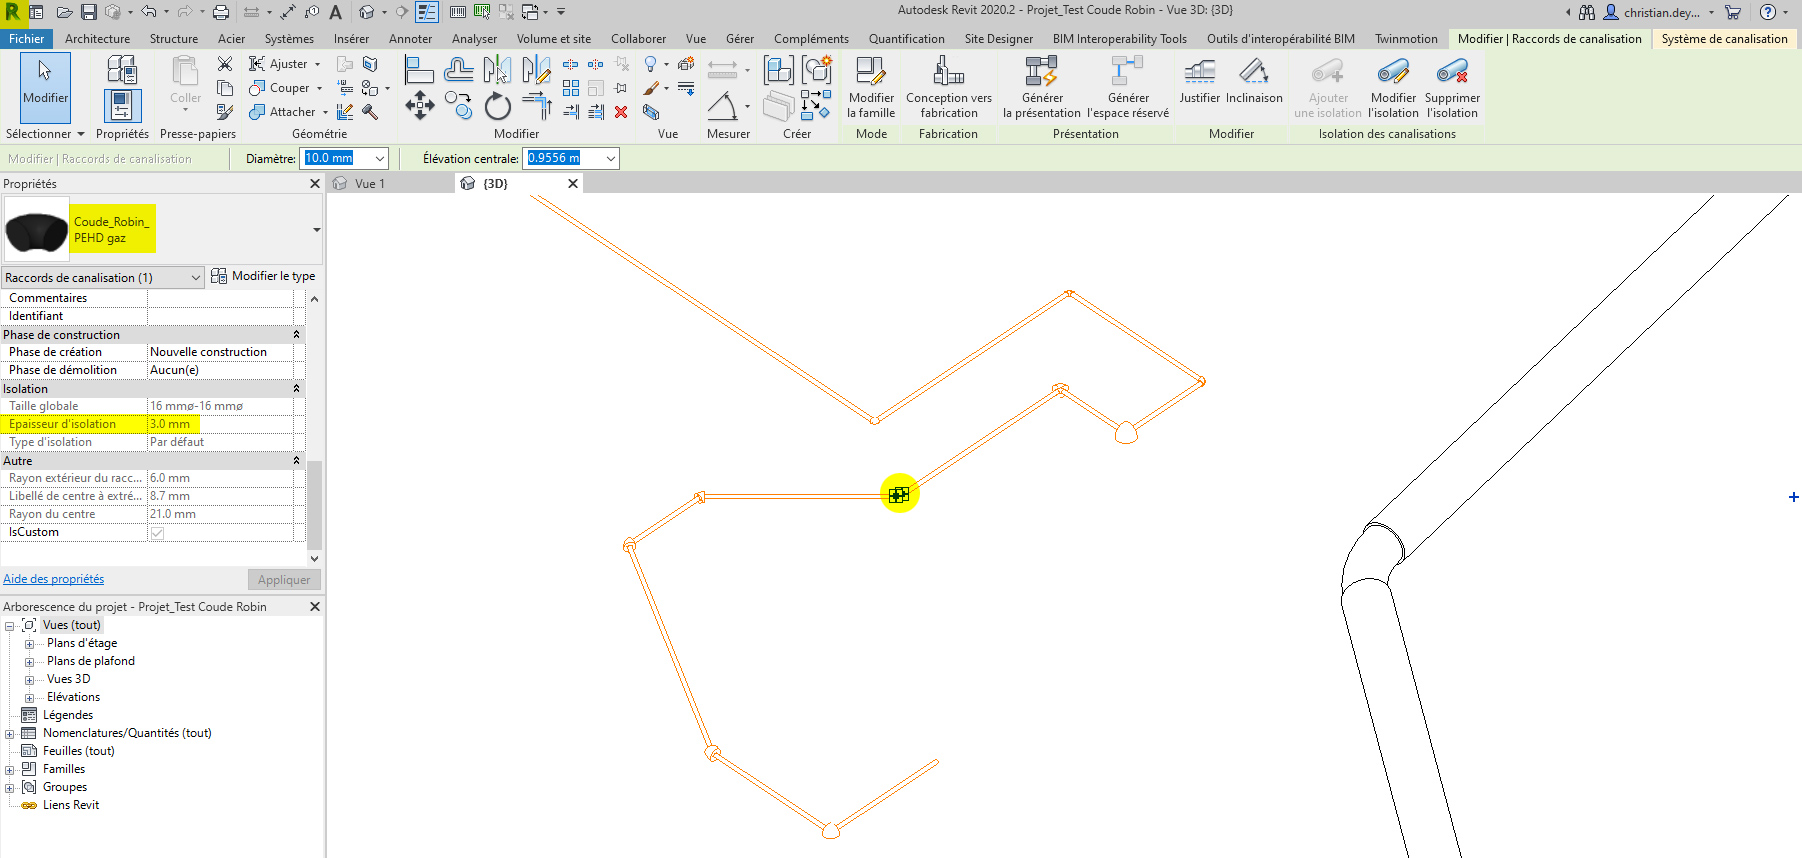Screen dimensions: 1802x858
Task: Open the Systèmes ribbon tab
Action: pyautogui.click(x=289, y=39)
